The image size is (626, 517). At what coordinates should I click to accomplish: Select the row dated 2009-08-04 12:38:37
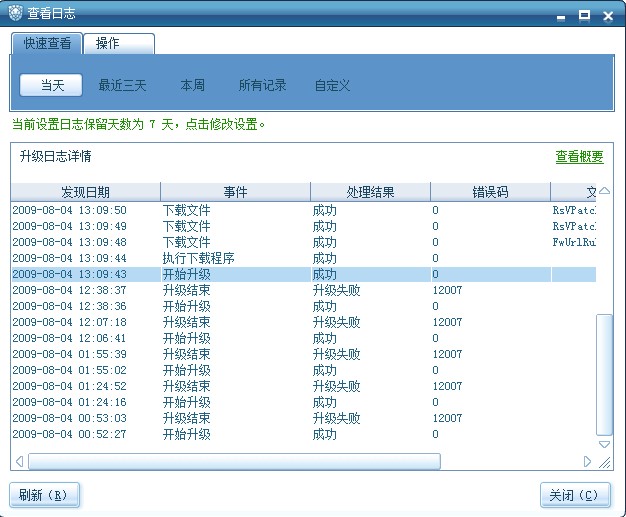303,290
